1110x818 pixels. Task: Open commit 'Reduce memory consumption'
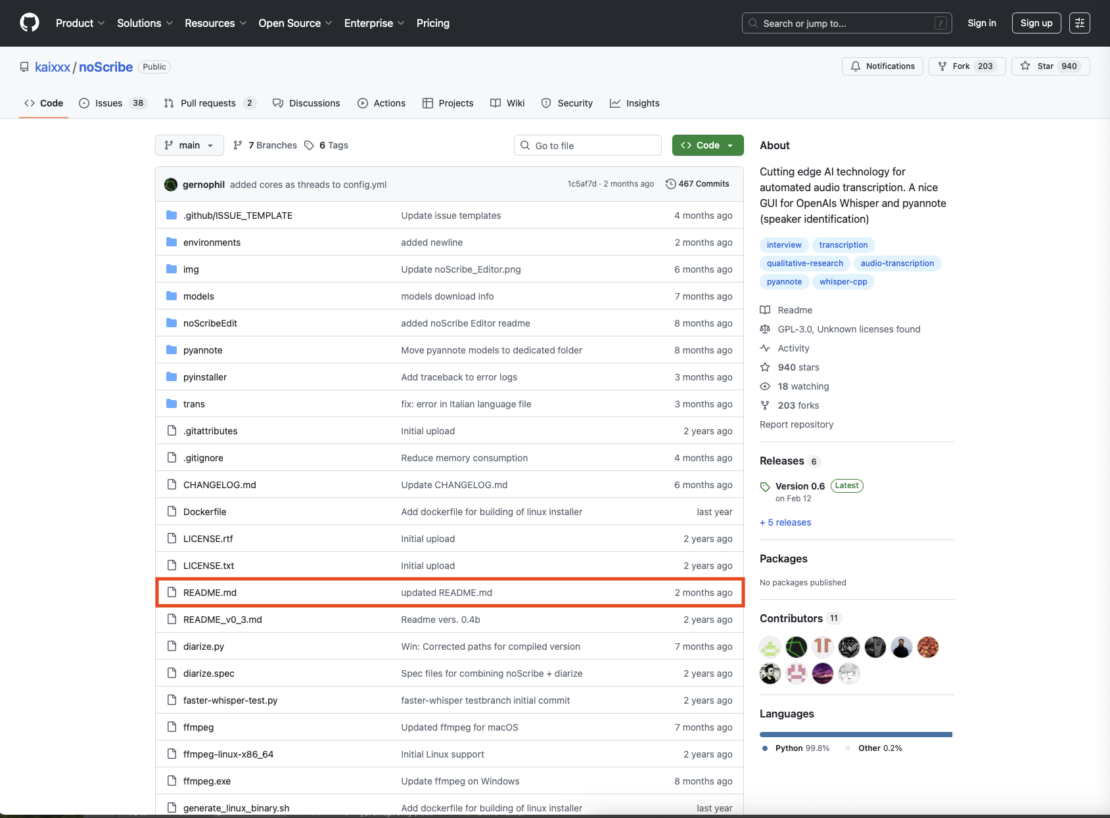click(x=464, y=458)
